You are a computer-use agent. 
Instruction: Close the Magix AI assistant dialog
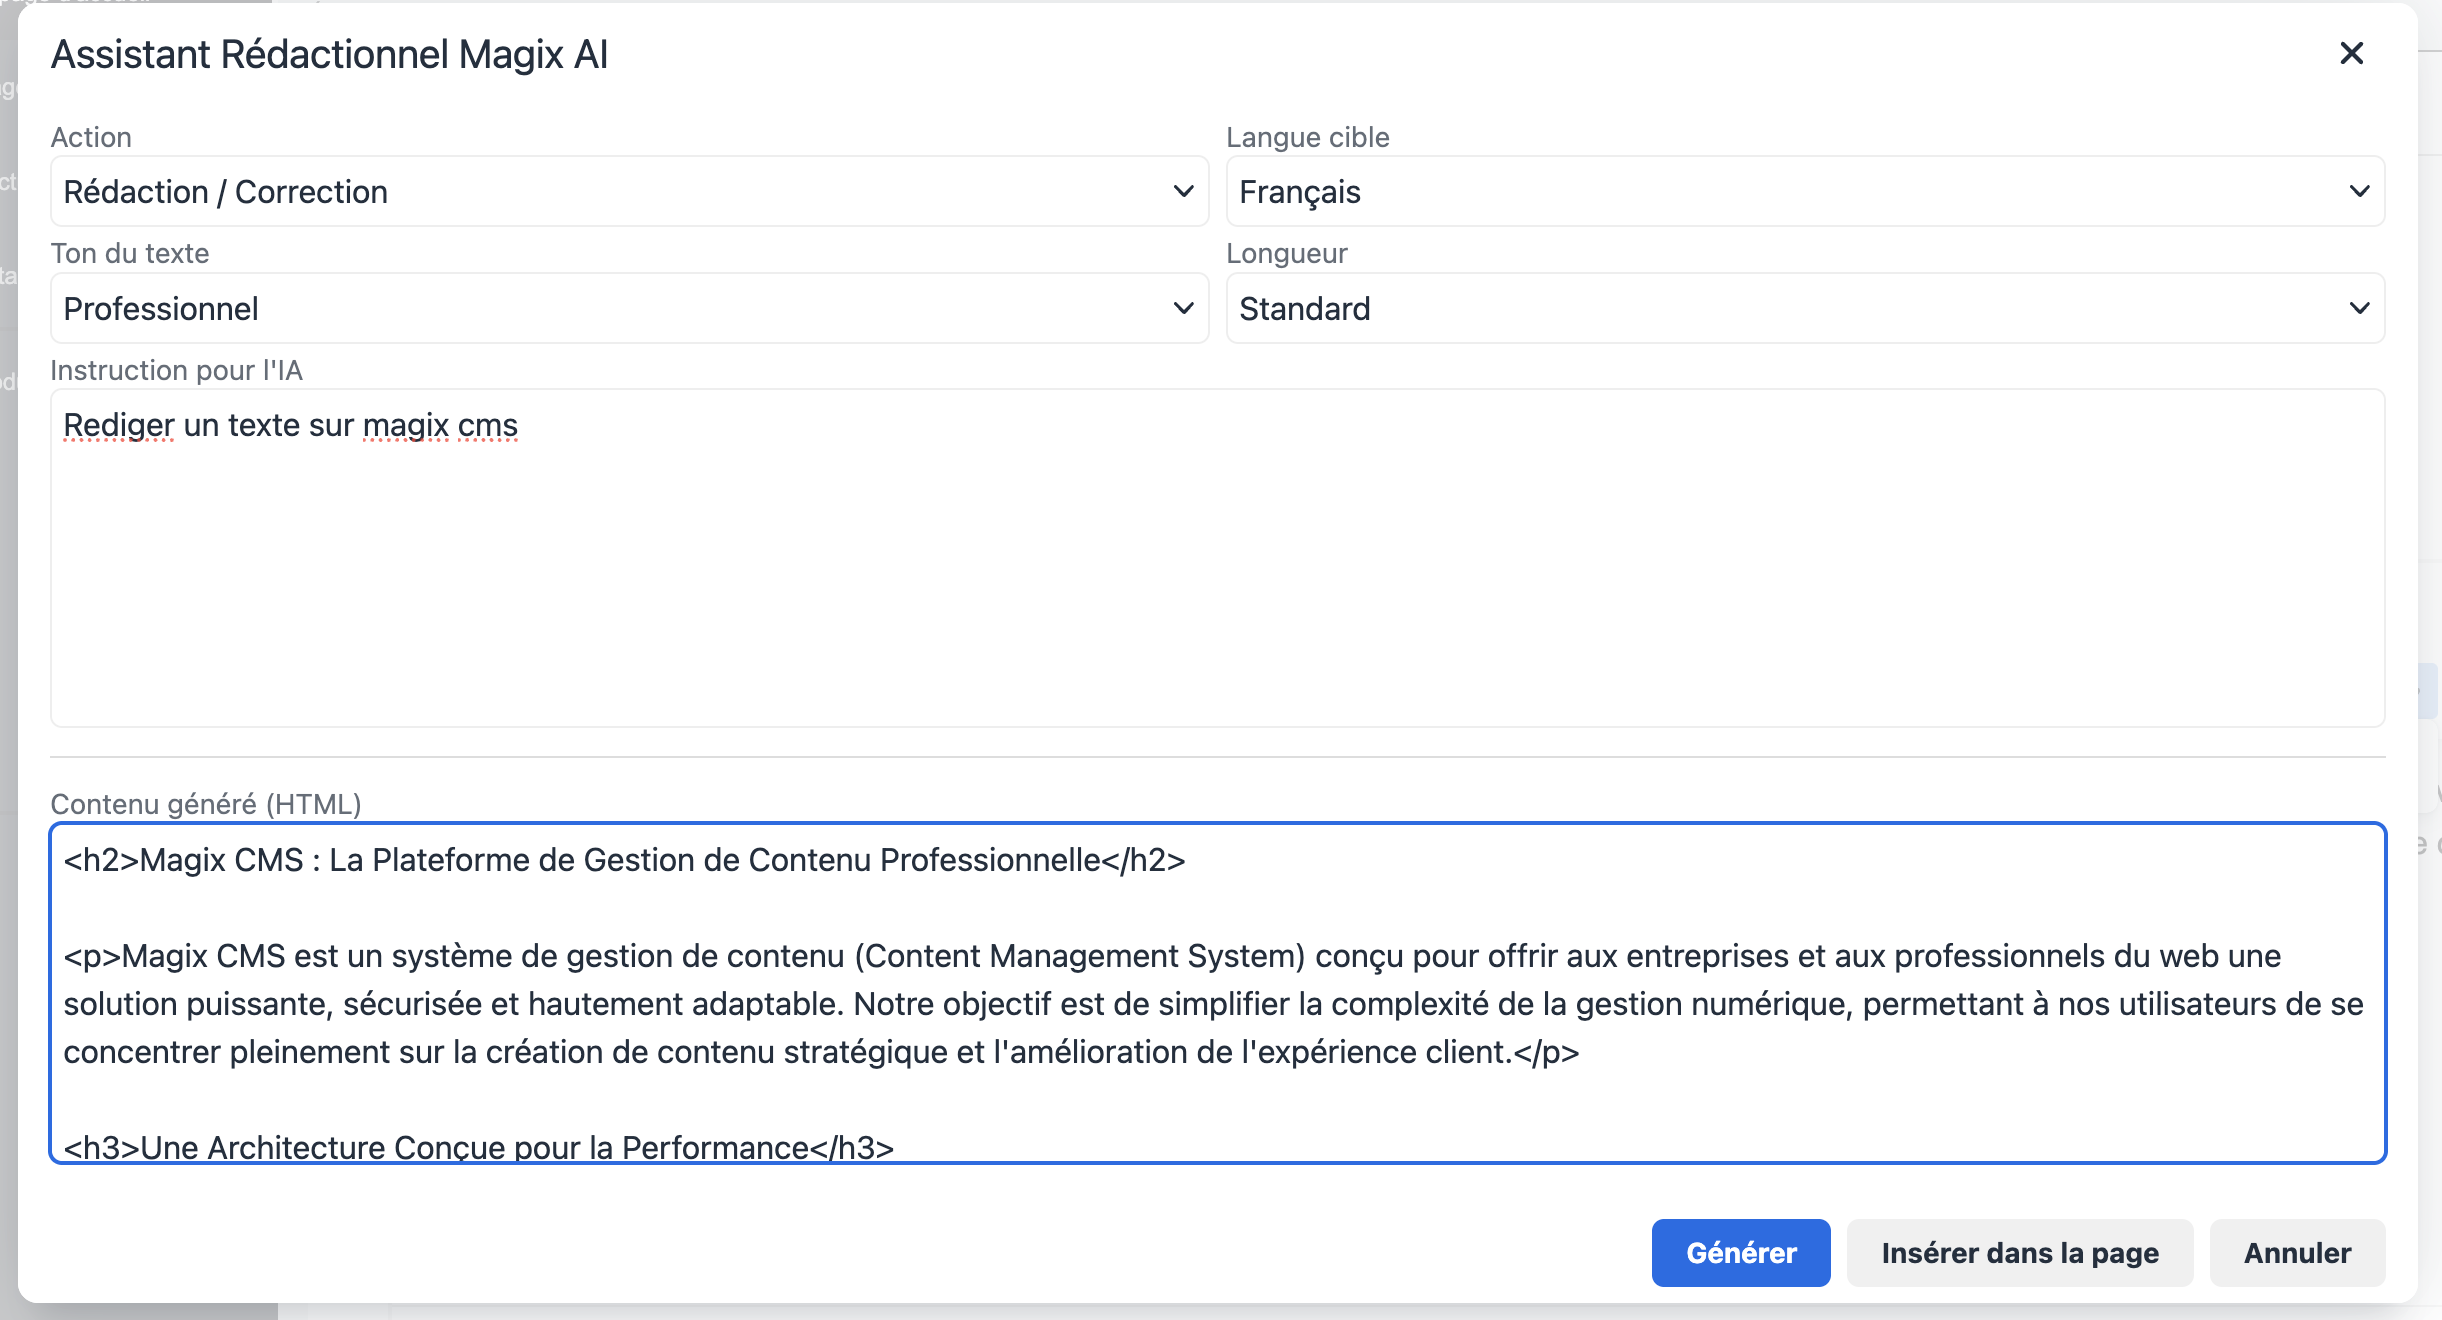[x=2351, y=53]
